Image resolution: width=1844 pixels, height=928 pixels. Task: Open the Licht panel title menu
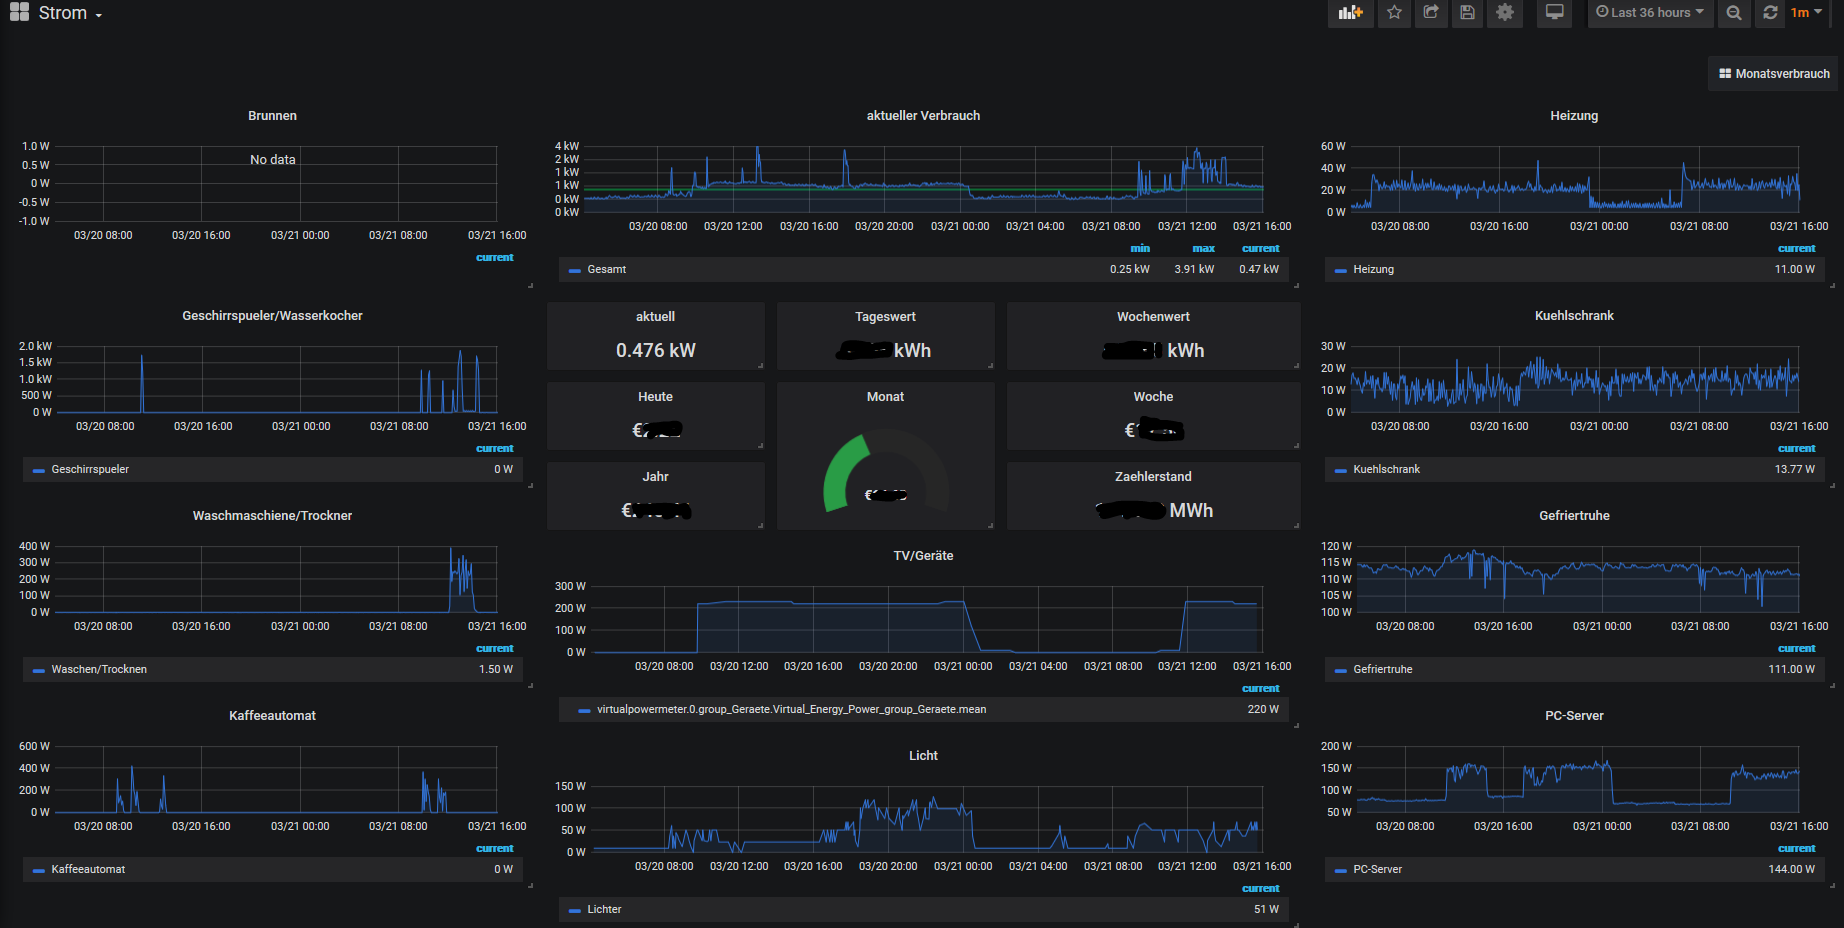[923, 756]
